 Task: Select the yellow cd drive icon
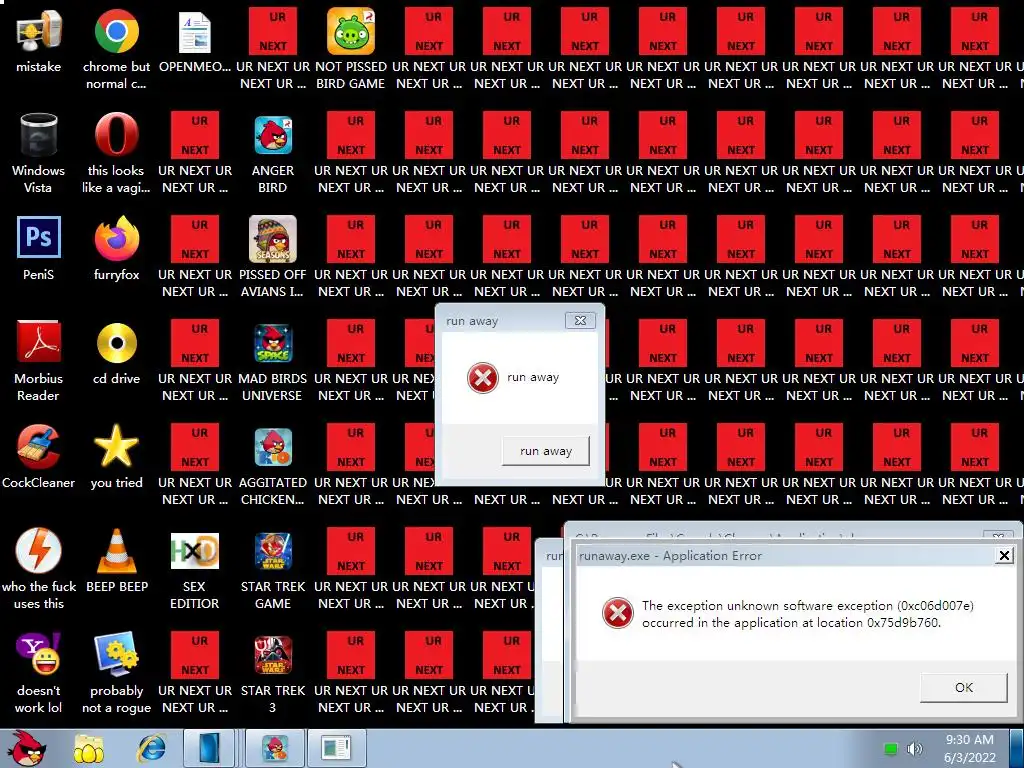point(116,343)
